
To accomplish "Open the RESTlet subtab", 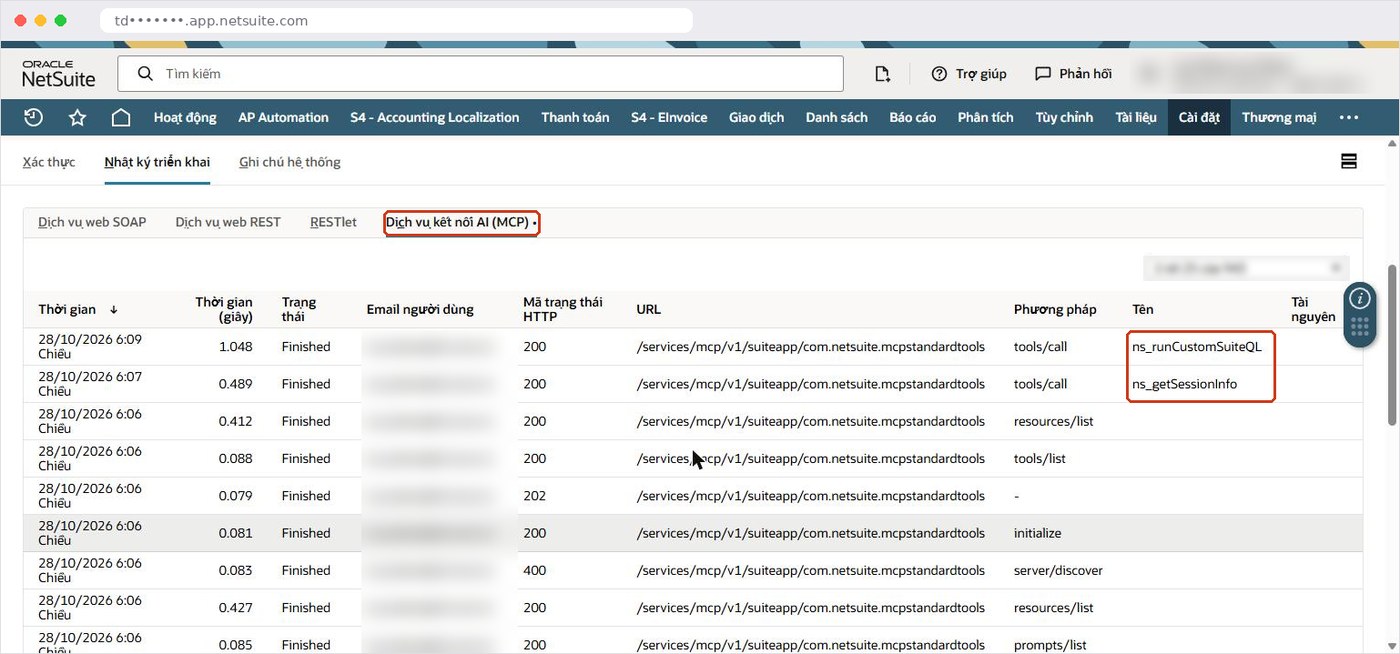I will (x=333, y=222).
